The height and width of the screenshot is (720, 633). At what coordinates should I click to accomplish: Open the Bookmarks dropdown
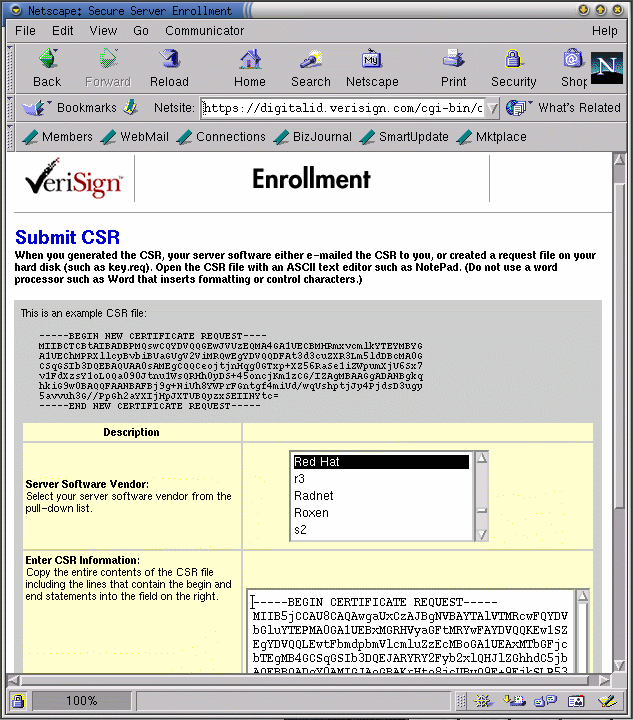[73, 108]
